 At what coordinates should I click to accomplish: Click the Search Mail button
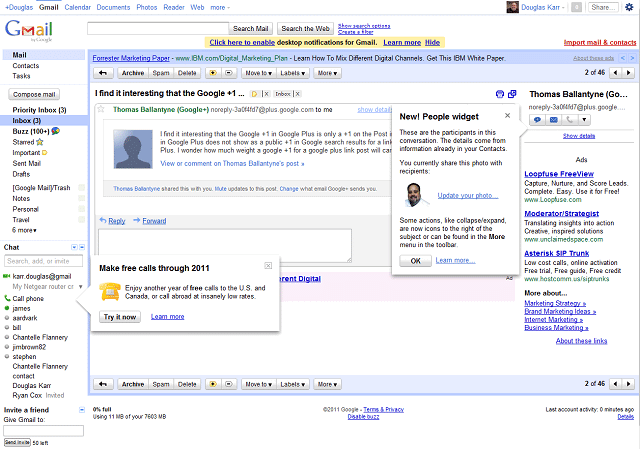click(251, 29)
